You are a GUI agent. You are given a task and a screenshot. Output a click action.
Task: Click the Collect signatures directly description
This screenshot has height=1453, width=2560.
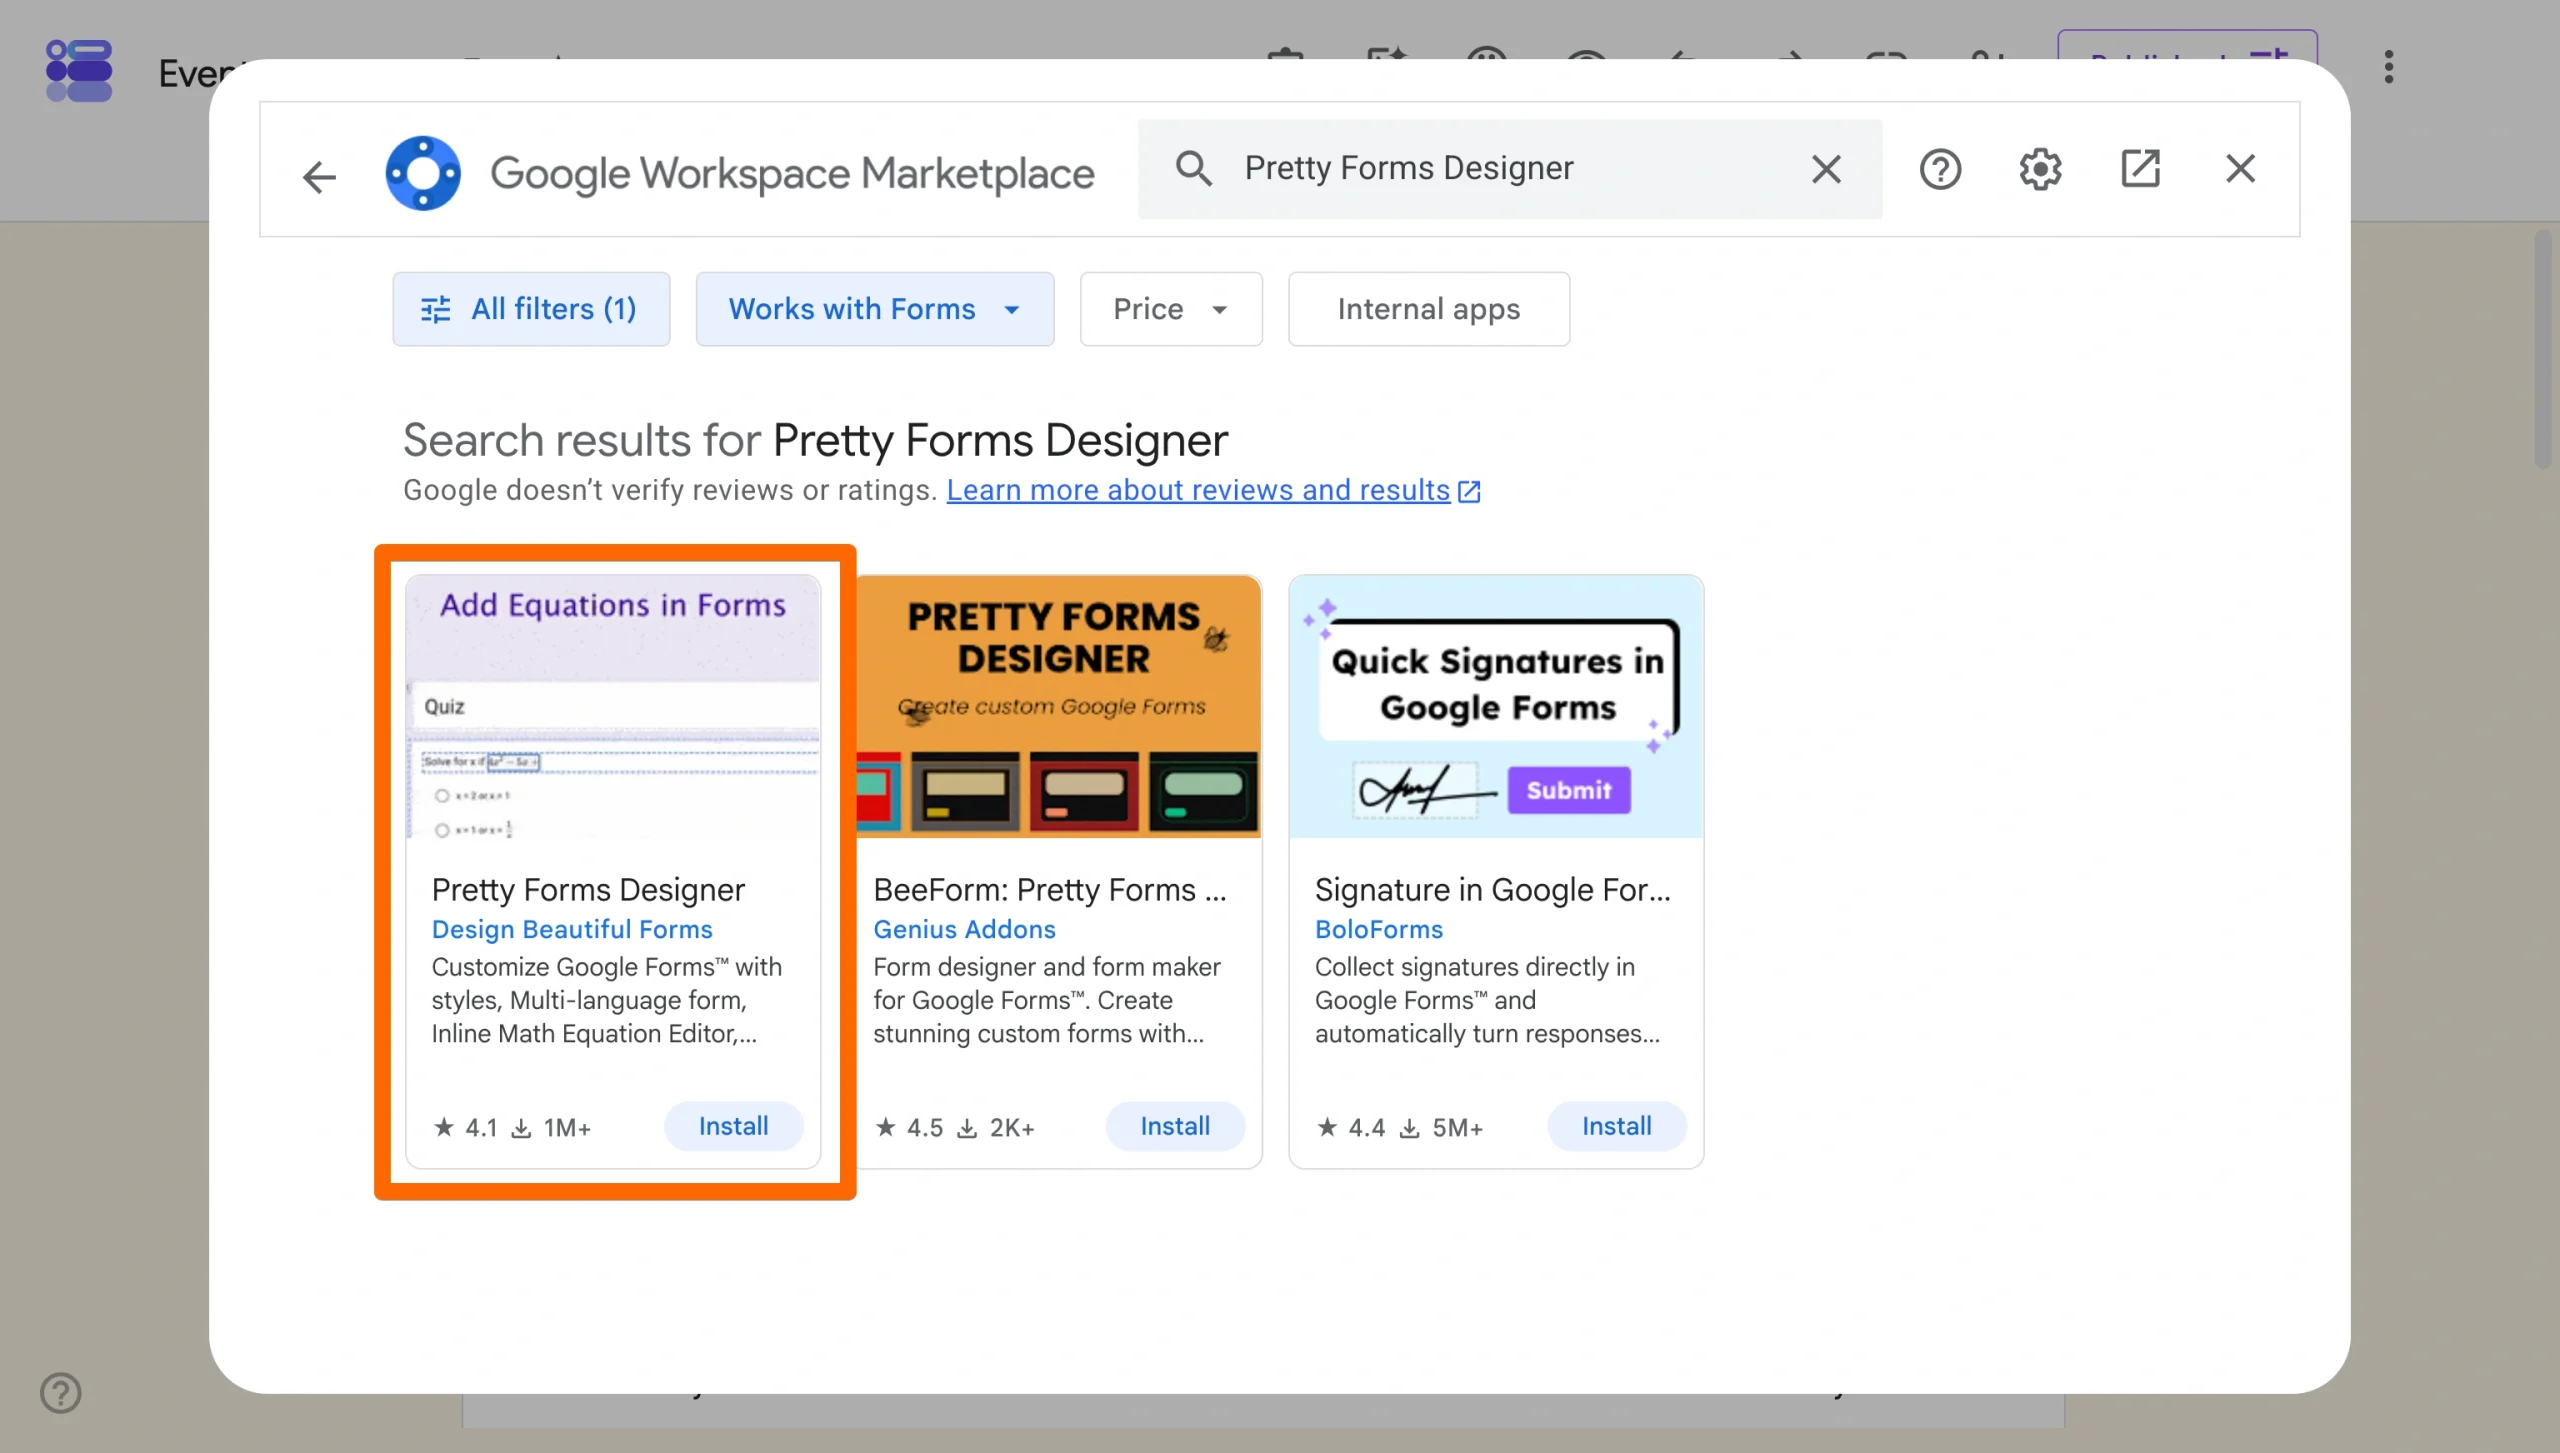click(1487, 1000)
